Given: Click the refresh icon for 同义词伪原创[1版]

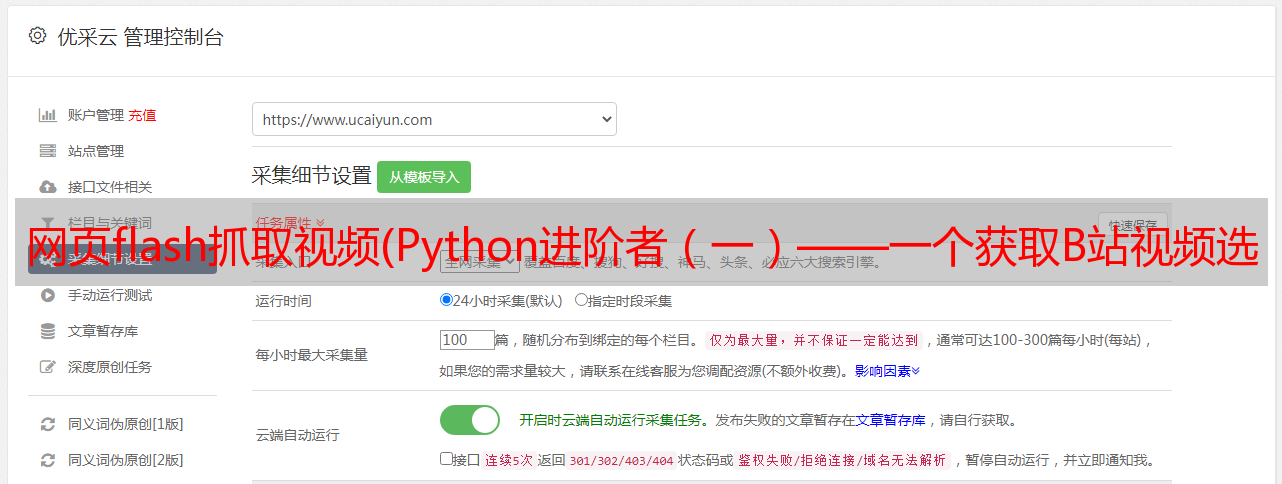Looking at the screenshot, I should pyautogui.click(x=47, y=424).
